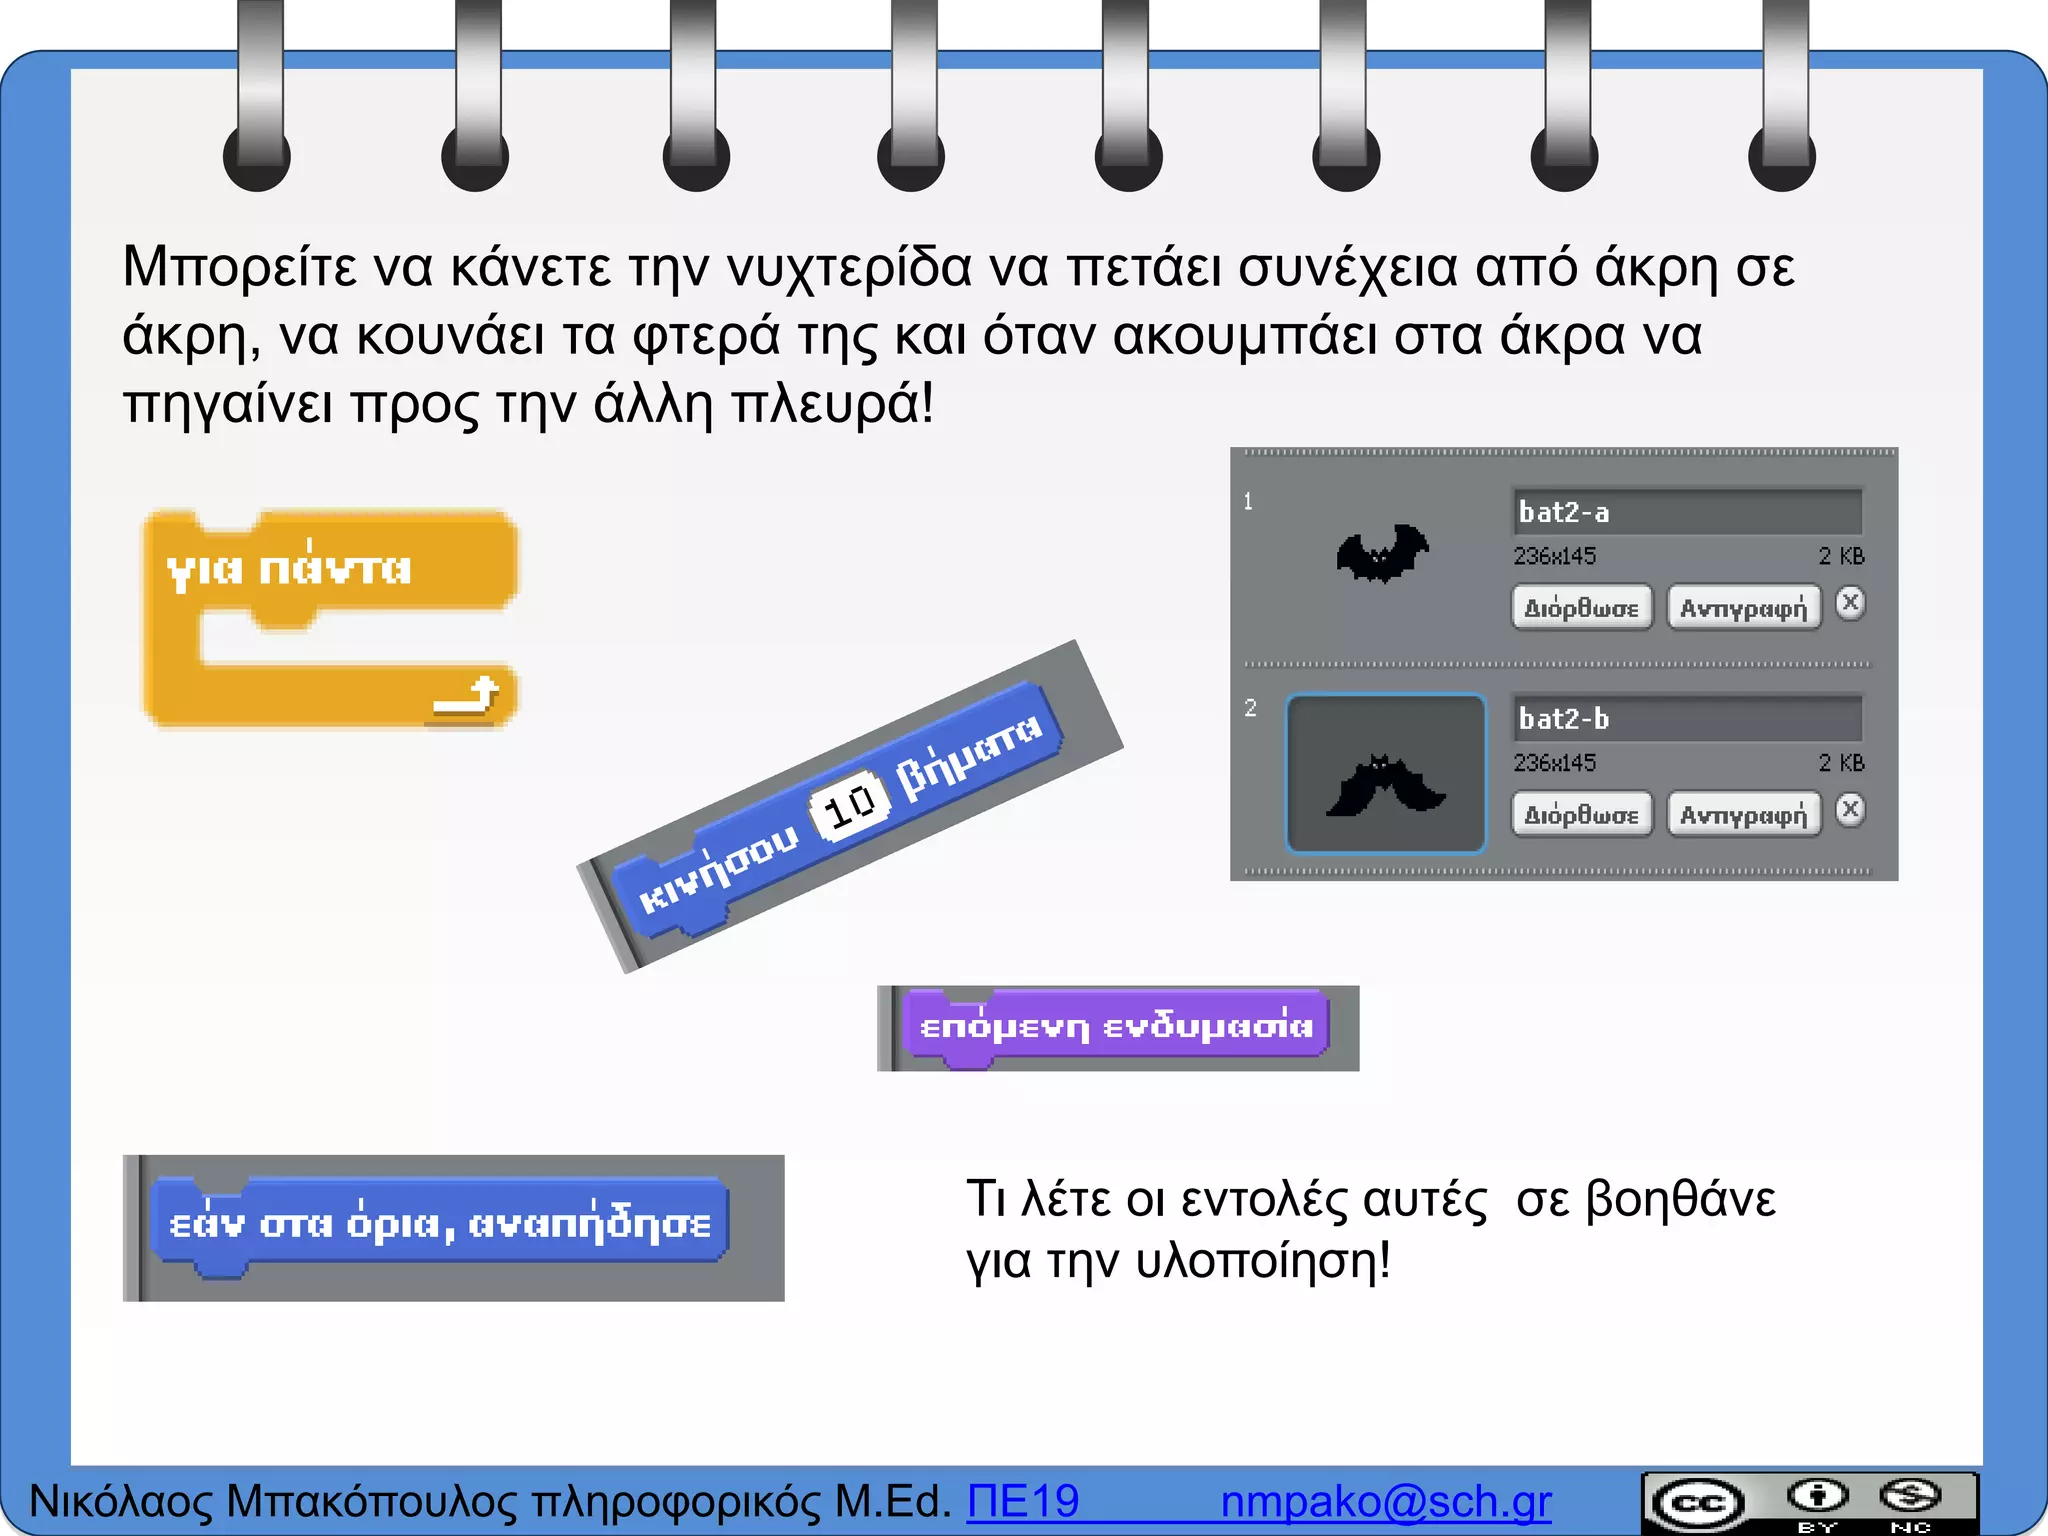
Task: Click the 'εάν στα όρια, αναπήδησε' block
Action: click(438, 1226)
